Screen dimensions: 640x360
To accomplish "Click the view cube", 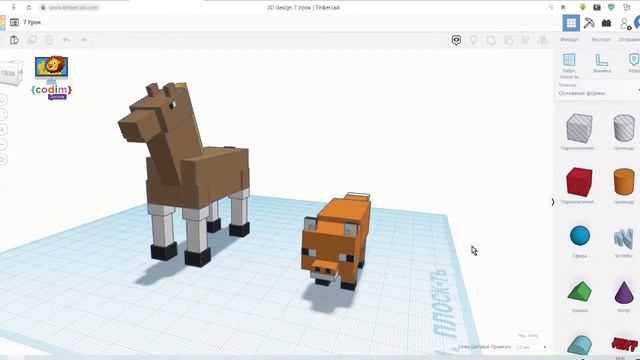I will (x=11, y=73).
